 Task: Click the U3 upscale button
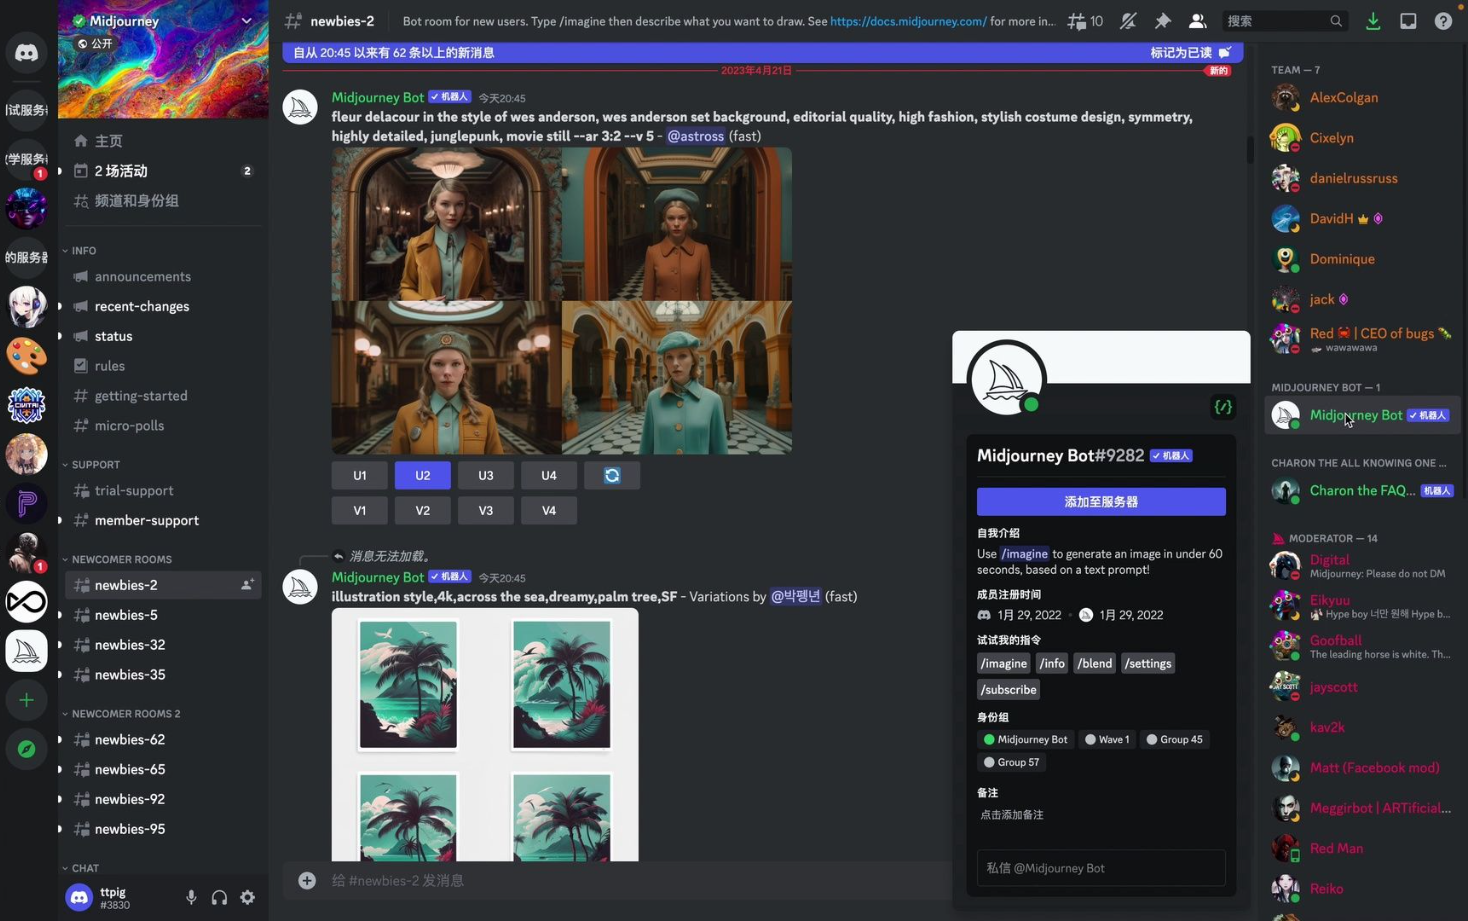tap(486, 476)
